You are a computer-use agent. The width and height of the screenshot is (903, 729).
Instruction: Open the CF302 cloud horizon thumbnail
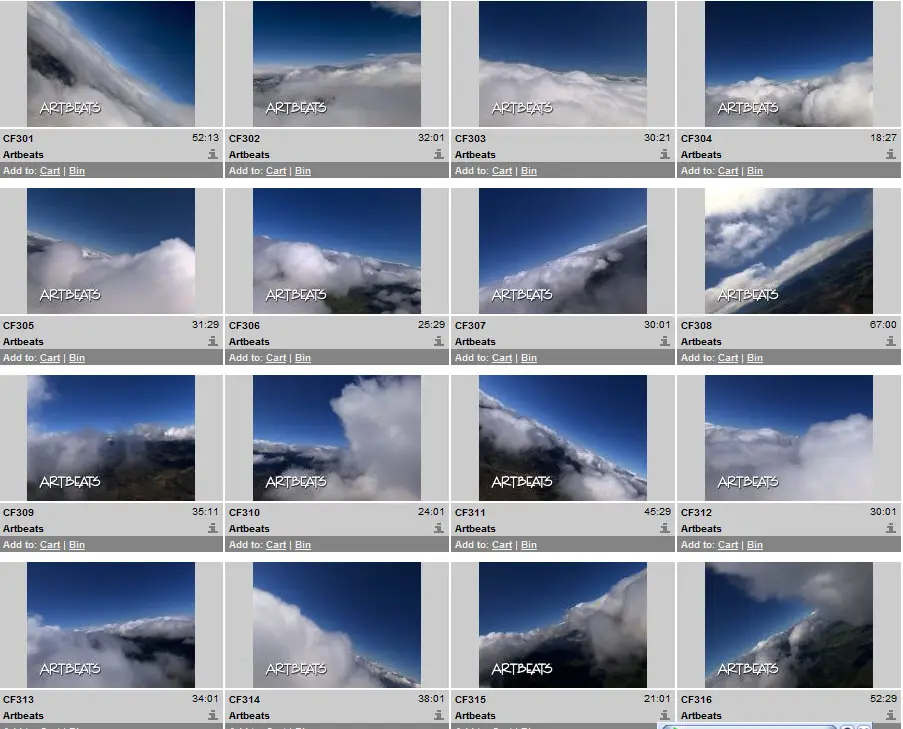[337, 64]
